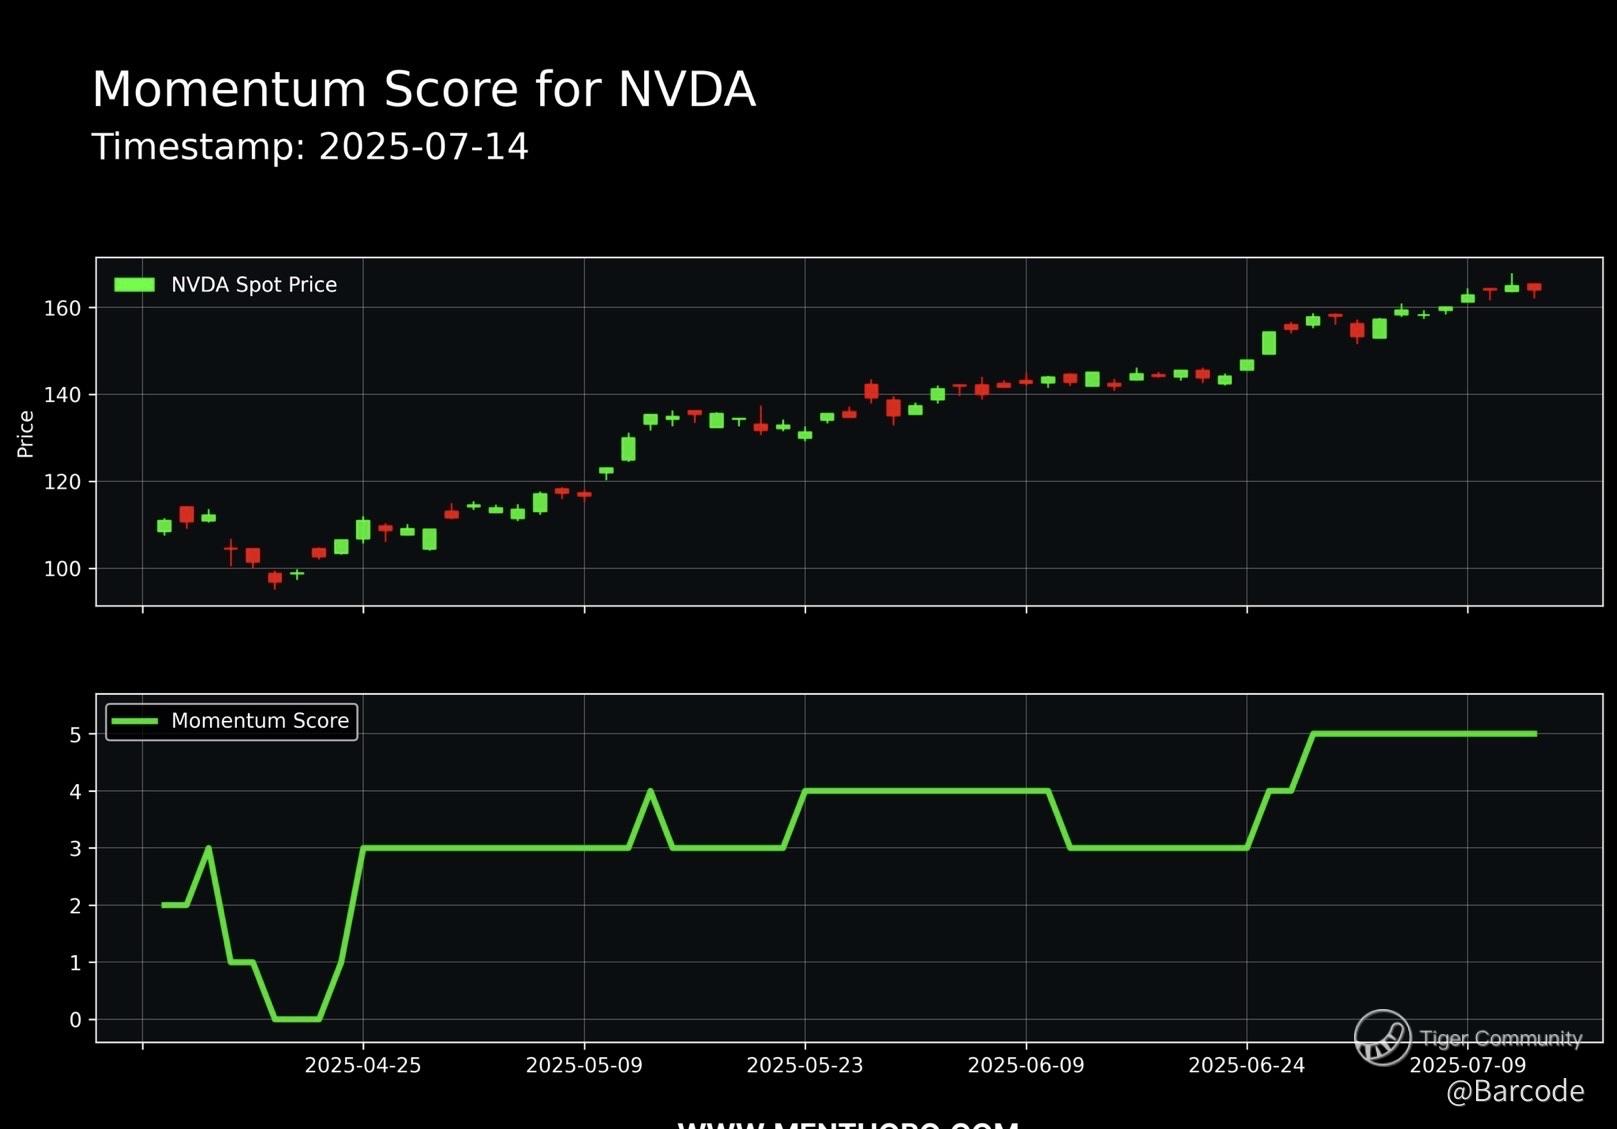
Task: Click the momentum axis tick label 5
Action: [x=76, y=735]
